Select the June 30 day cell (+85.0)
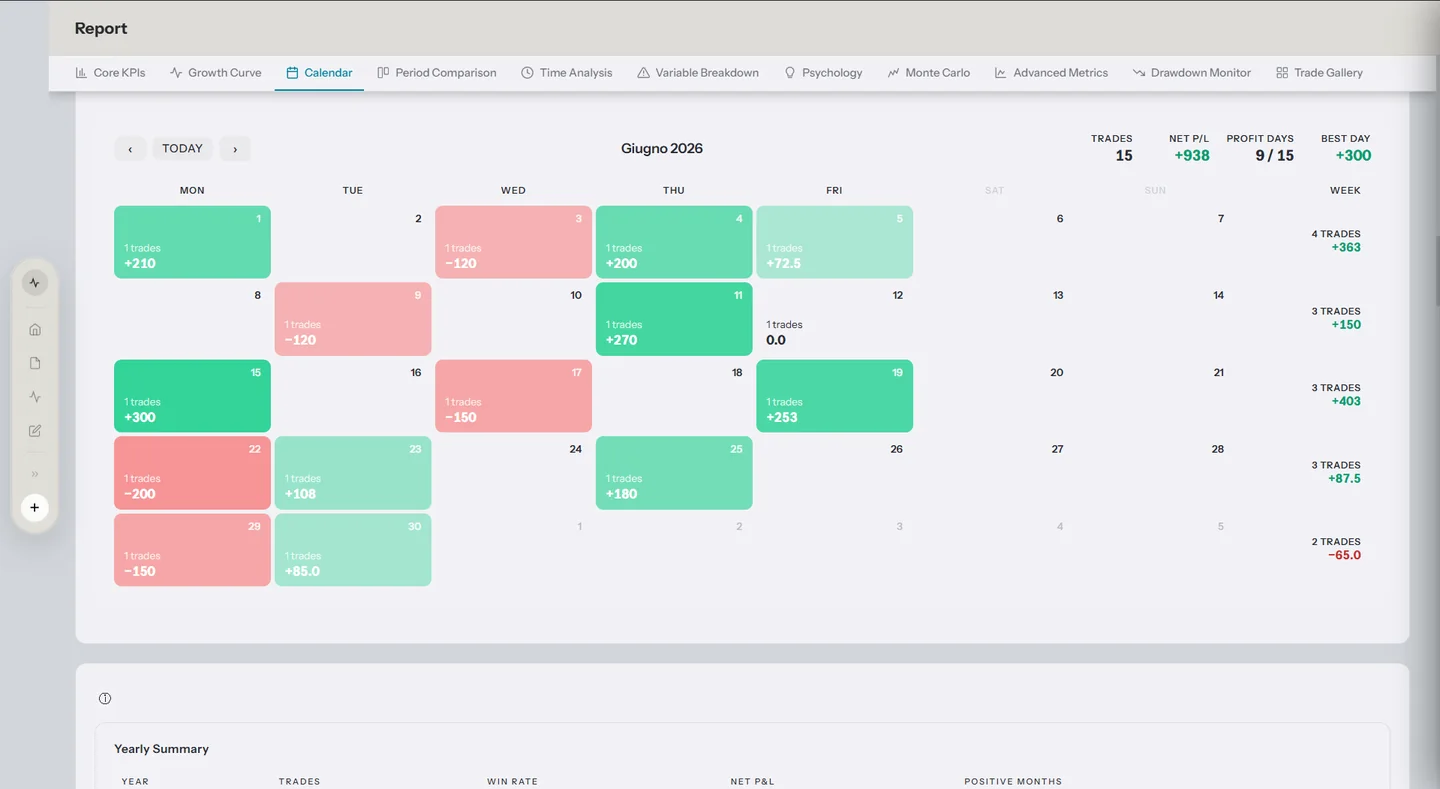The width and height of the screenshot is (1440, 789). [353, 550]
